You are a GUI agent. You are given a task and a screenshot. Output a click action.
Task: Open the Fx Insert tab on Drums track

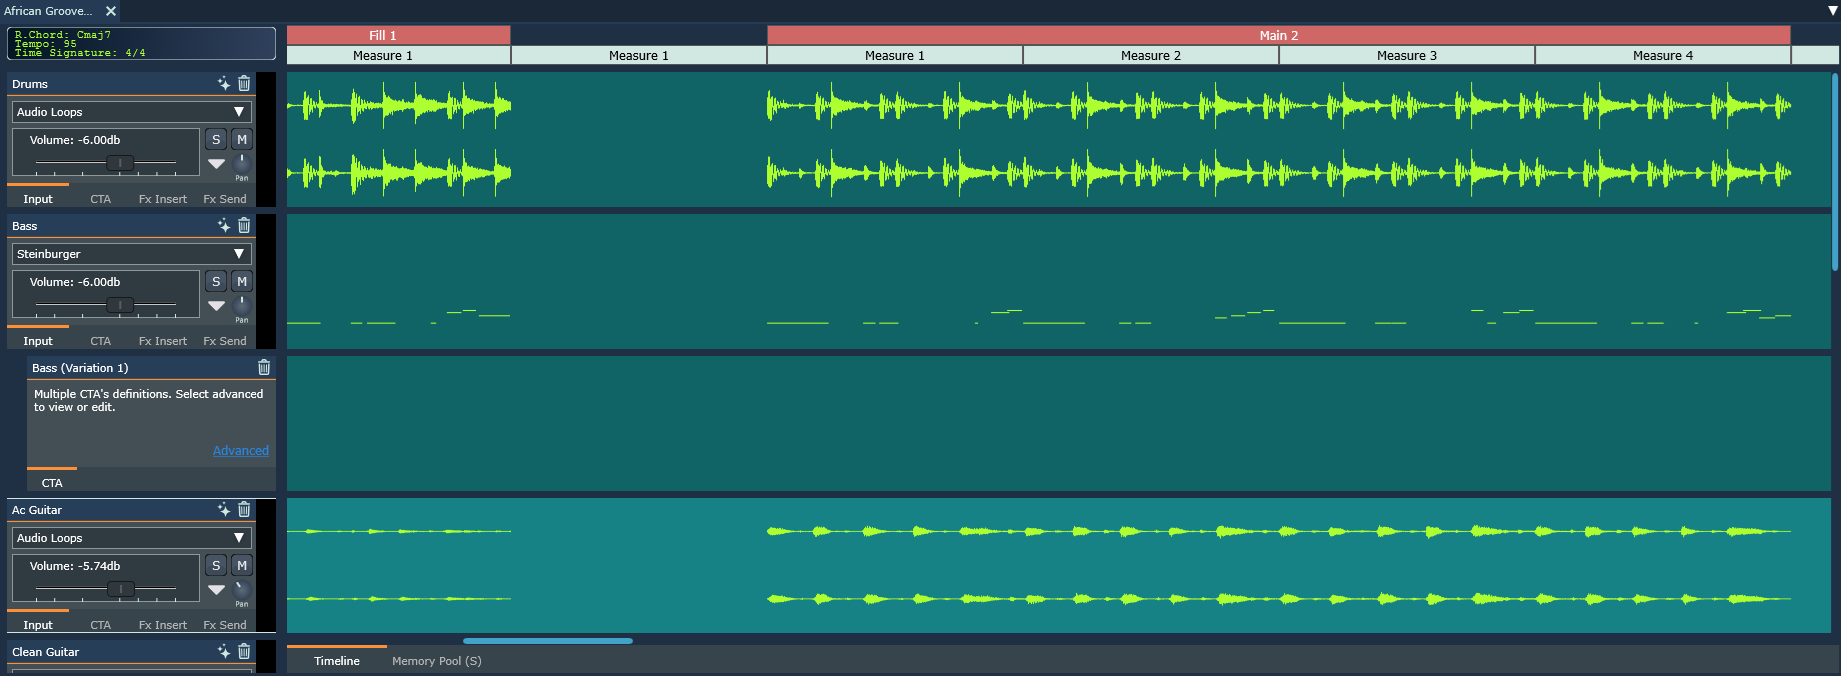click(x=162, y=199)
